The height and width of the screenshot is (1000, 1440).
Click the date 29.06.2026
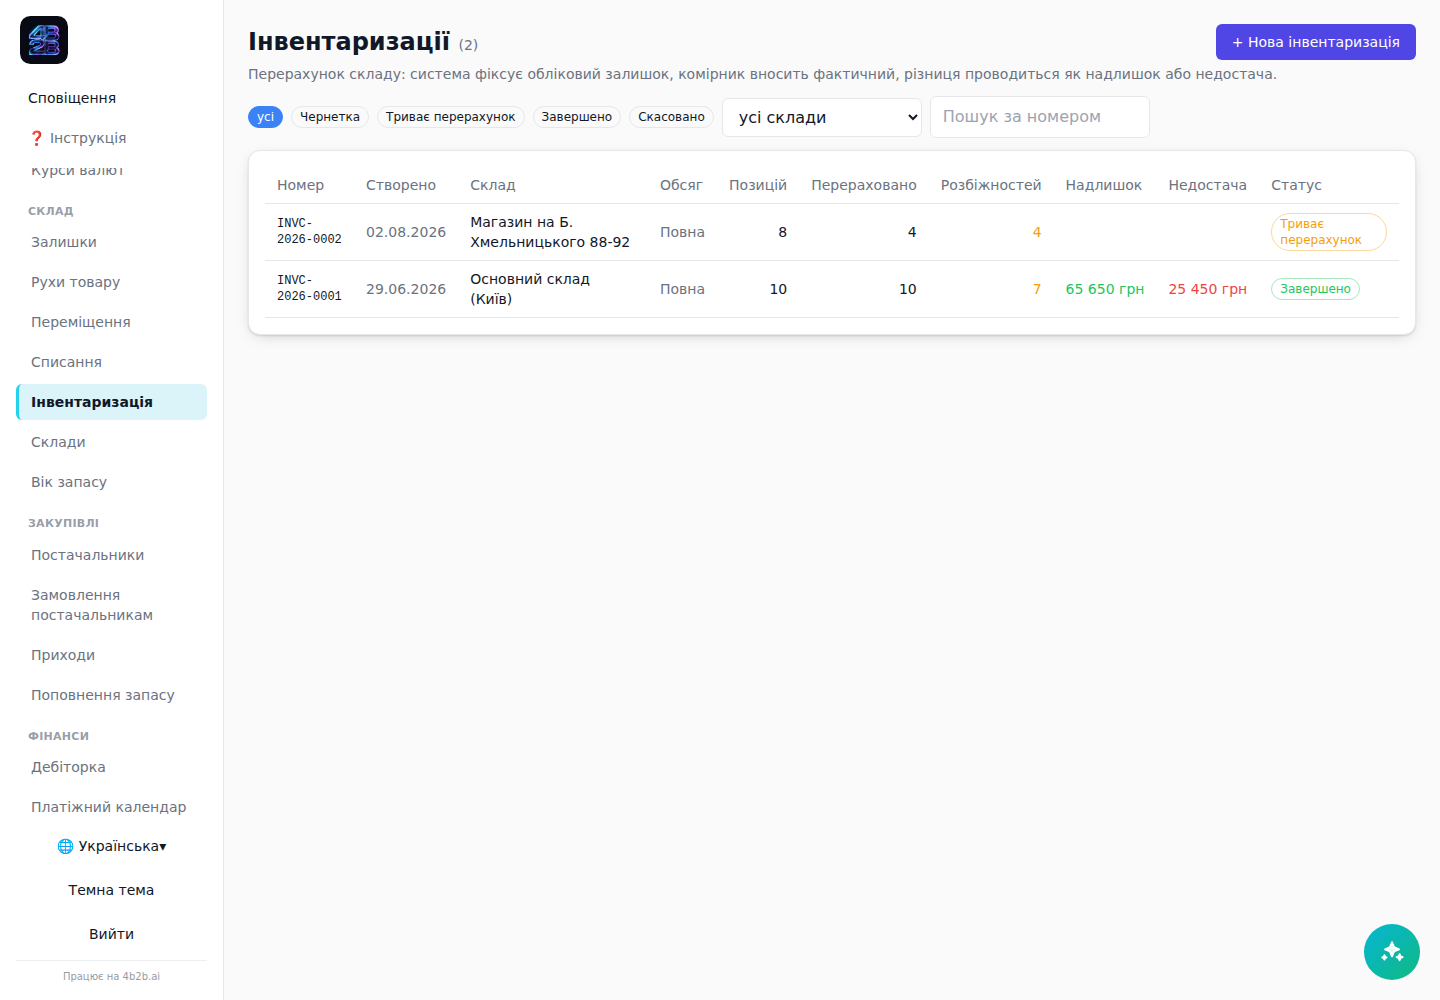[x=406, y=289]
